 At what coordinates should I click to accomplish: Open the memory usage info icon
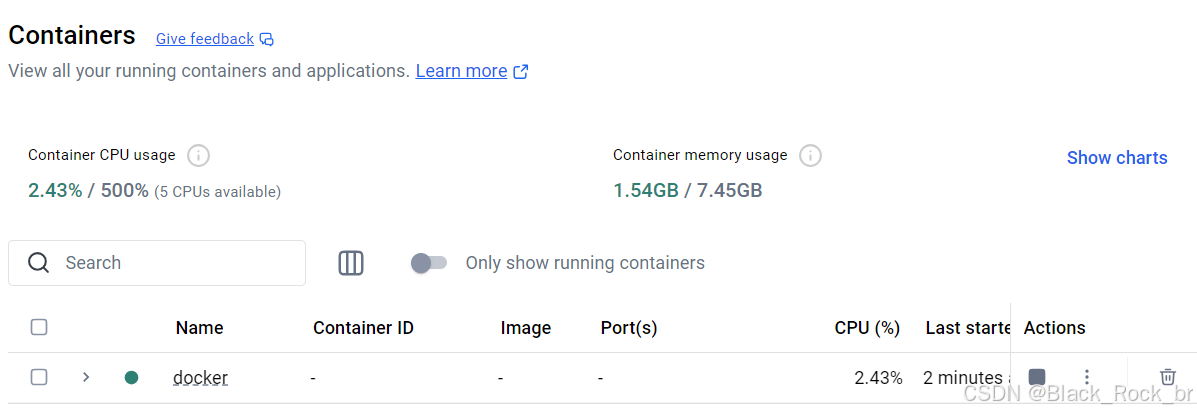pos(810,156)
